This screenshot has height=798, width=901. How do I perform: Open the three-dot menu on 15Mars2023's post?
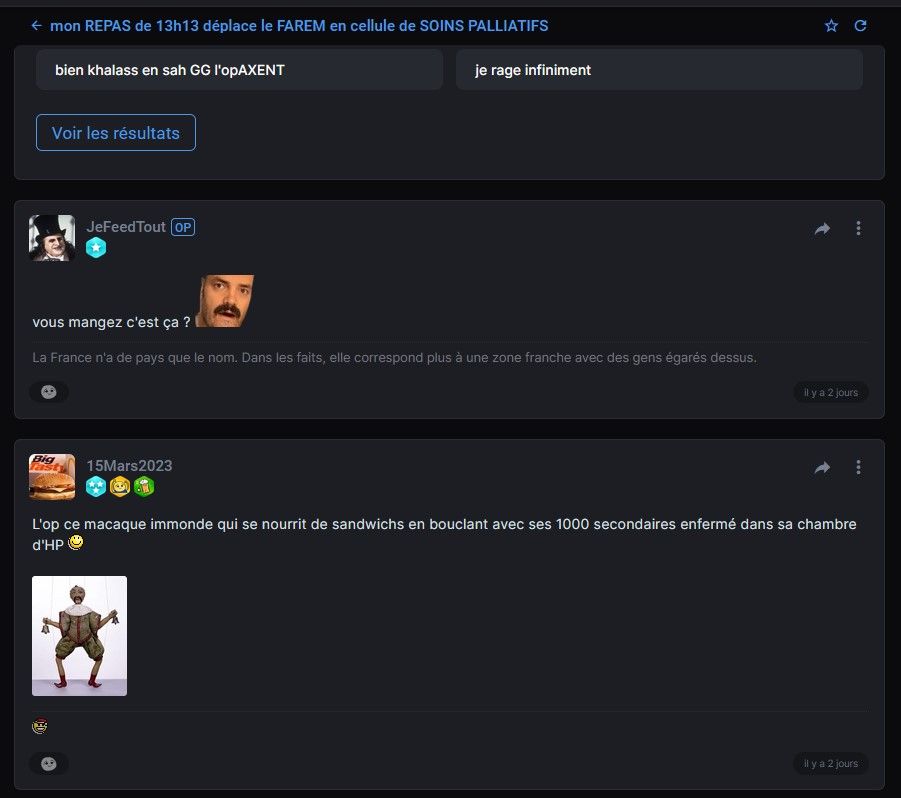tap(858, 468)
